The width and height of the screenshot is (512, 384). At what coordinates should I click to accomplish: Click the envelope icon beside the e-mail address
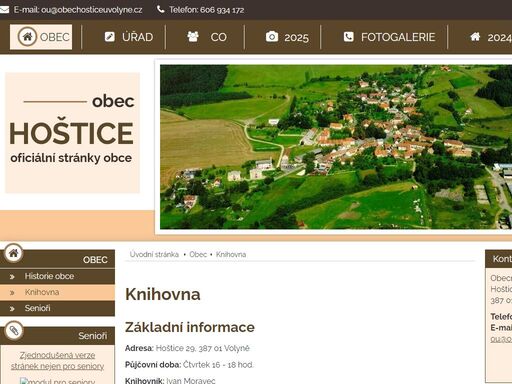pyautogui.click(x=4, y=10)
